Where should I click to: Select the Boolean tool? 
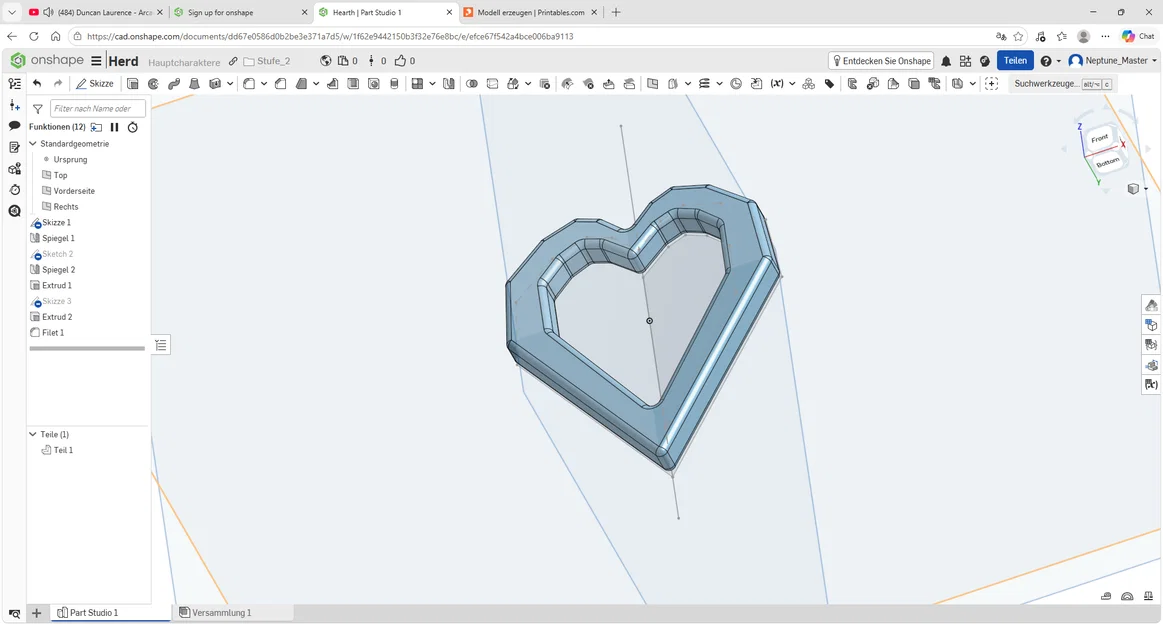472,84
